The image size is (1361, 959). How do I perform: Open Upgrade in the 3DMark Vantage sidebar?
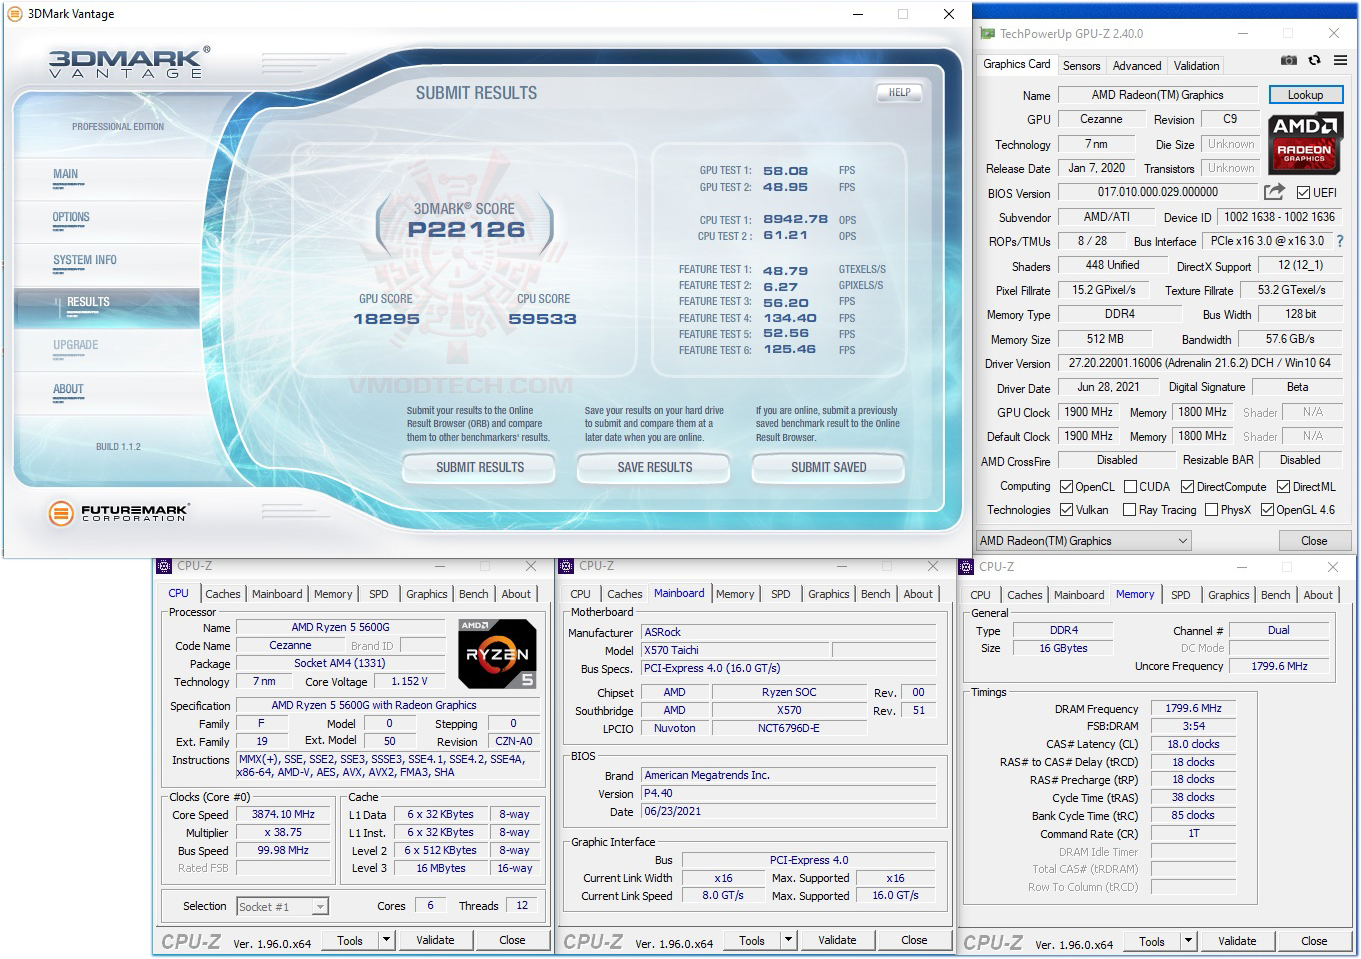76,345
